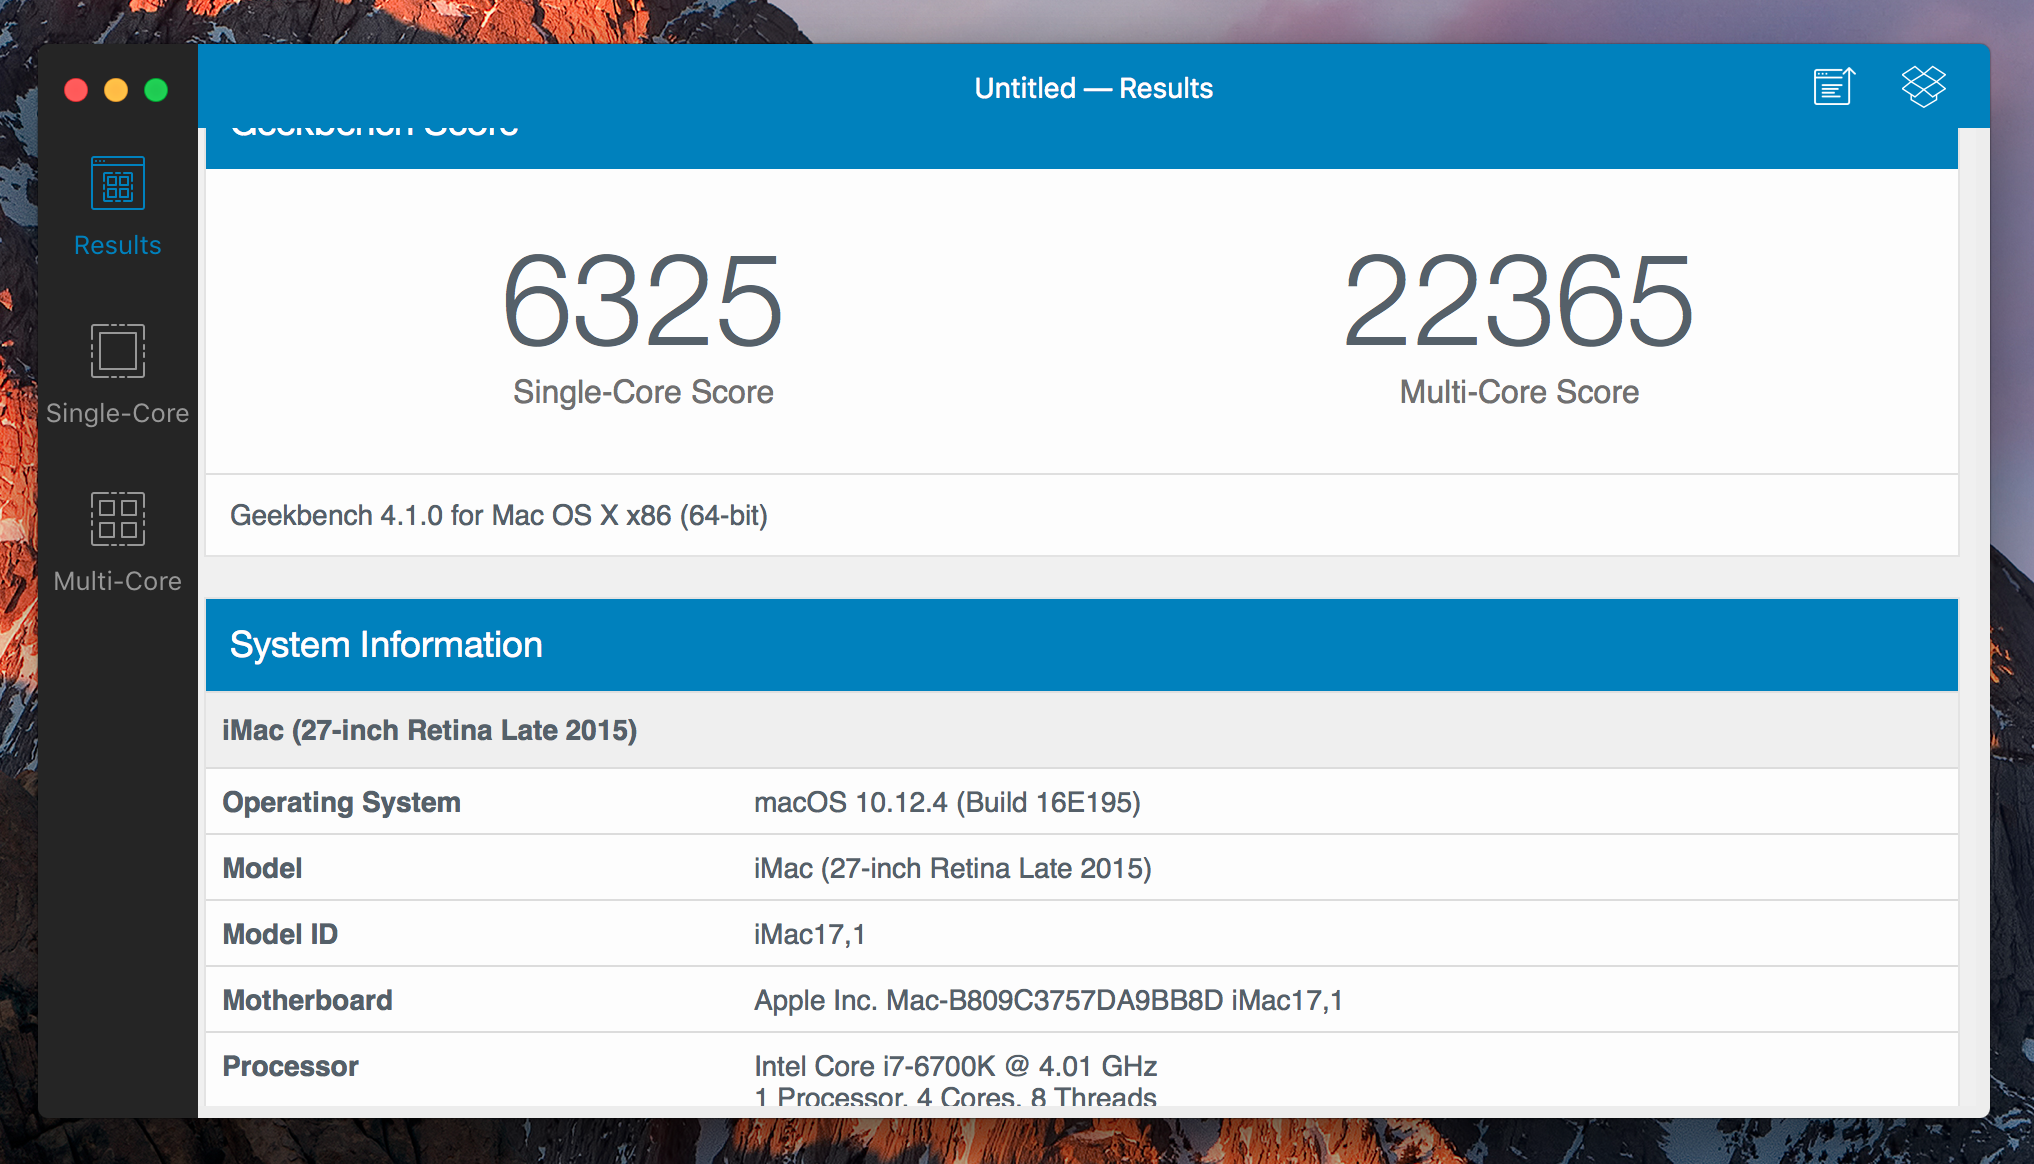Minimize the window with yellow button
The height and width of the screenshot is (1164, 2034).
(116, 90)
